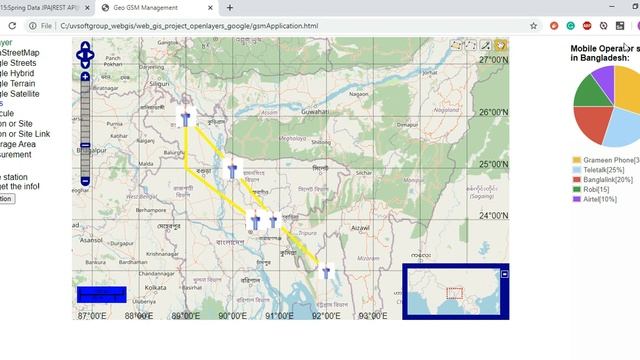
Task: Open the red ABP AdBlock extension icon
Action: click(587, 26)
